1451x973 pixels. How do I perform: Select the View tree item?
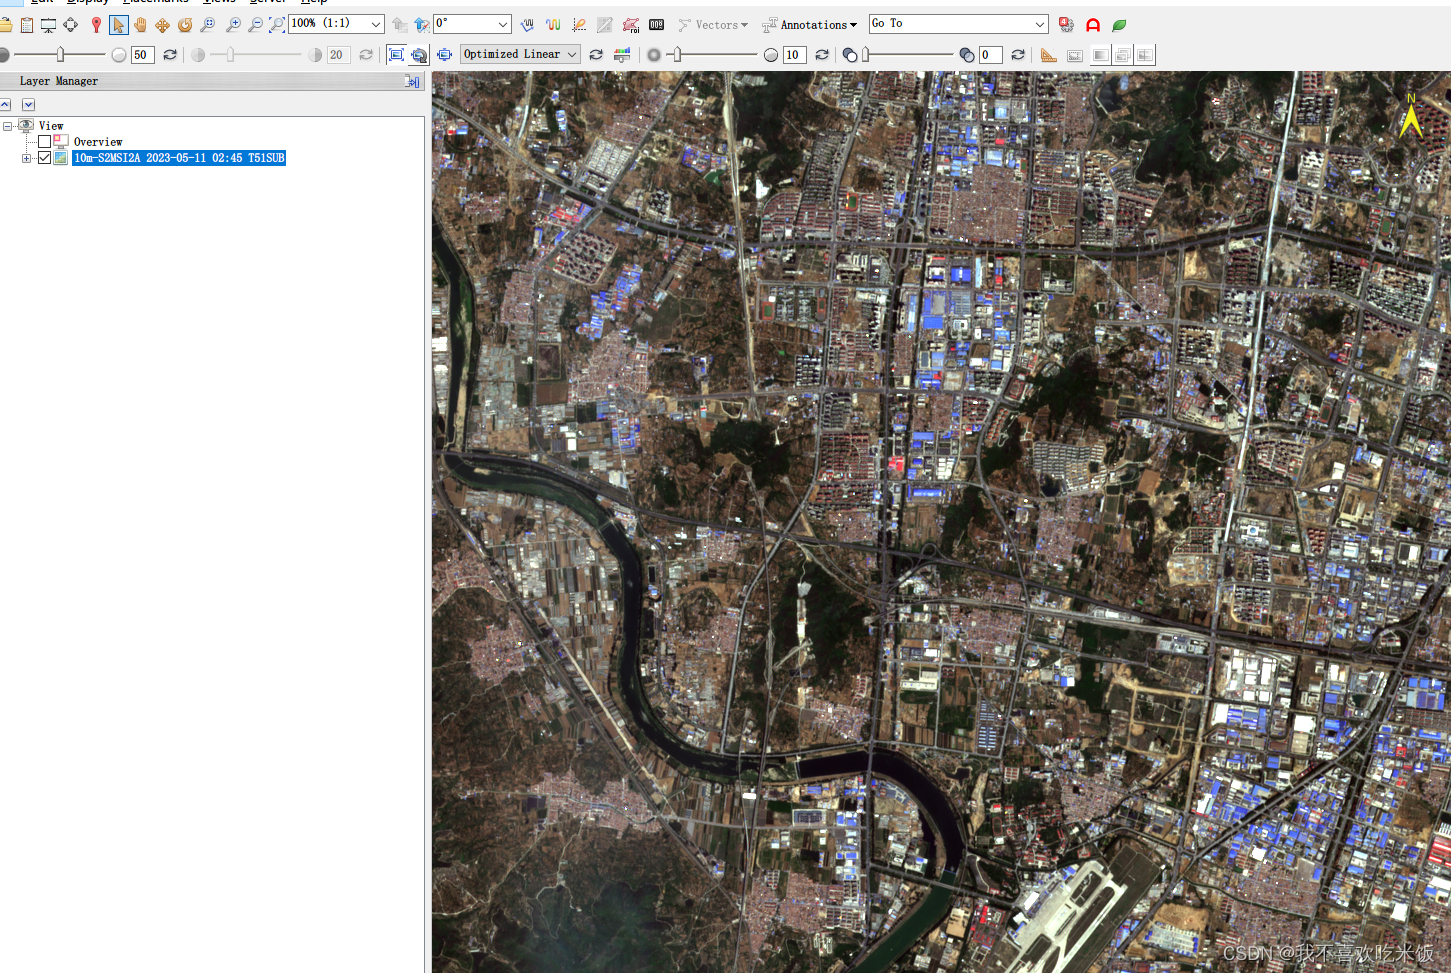(51, 126)
